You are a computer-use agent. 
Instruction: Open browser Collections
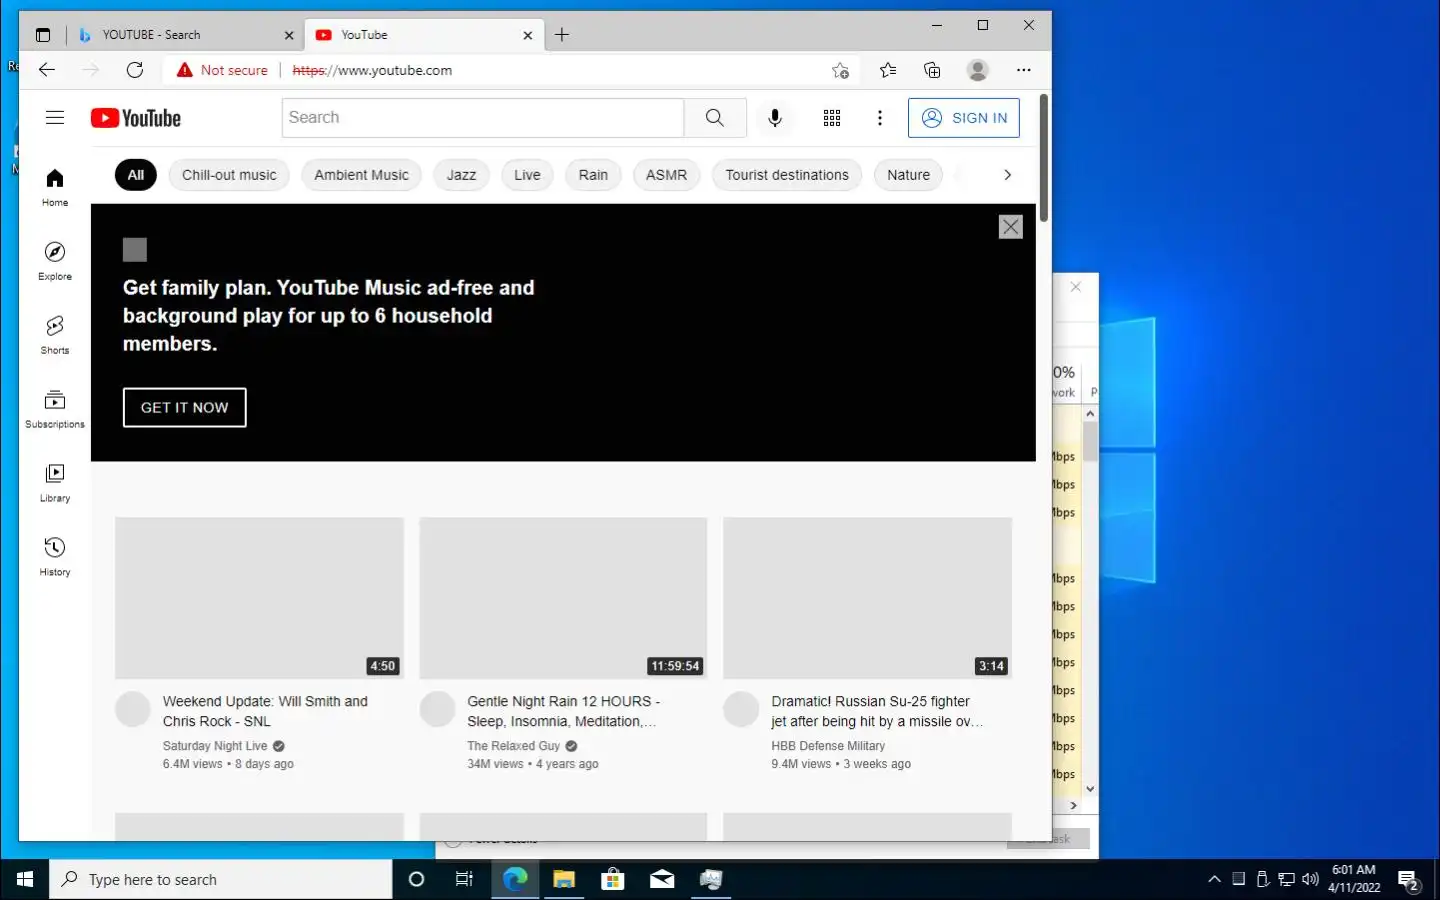click(932, 70)
